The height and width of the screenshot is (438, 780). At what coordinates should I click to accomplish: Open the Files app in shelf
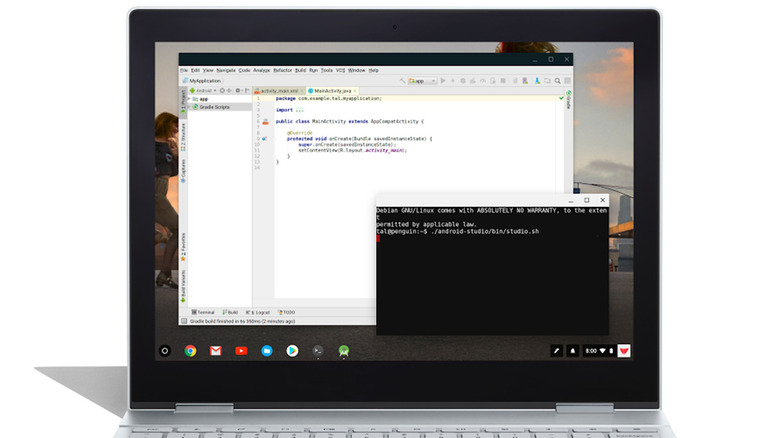(x=267, y=351)
